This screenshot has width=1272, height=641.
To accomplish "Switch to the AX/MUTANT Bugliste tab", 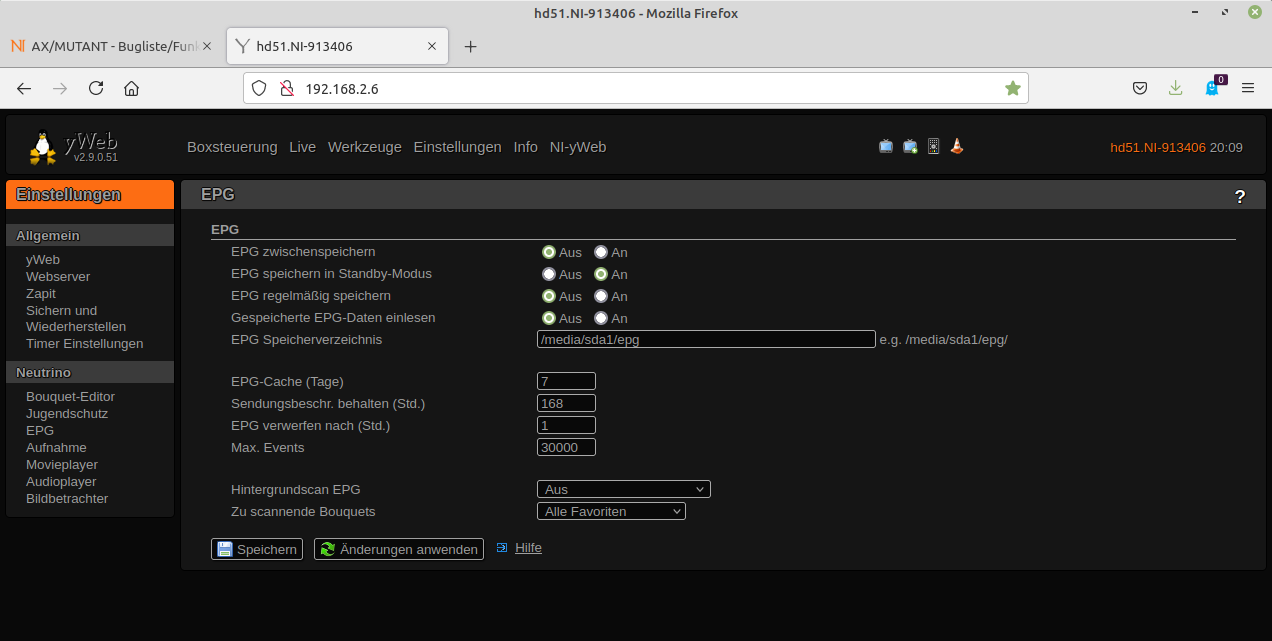I will tap(108, 46).
